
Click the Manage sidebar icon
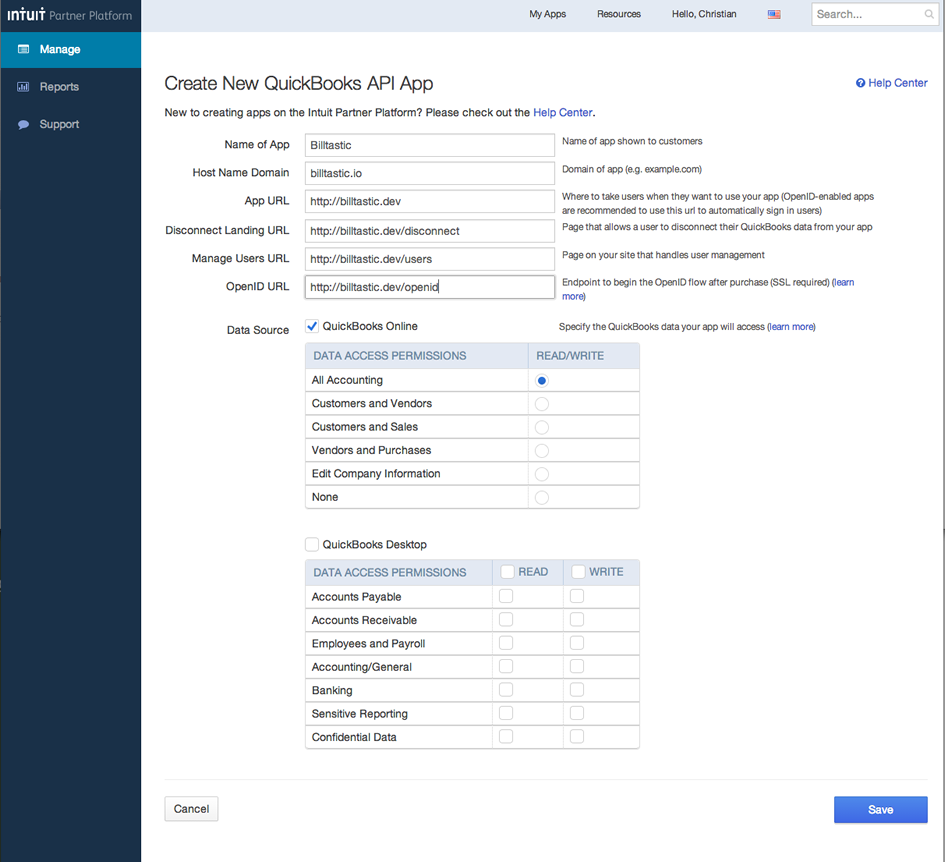(24, 49)
